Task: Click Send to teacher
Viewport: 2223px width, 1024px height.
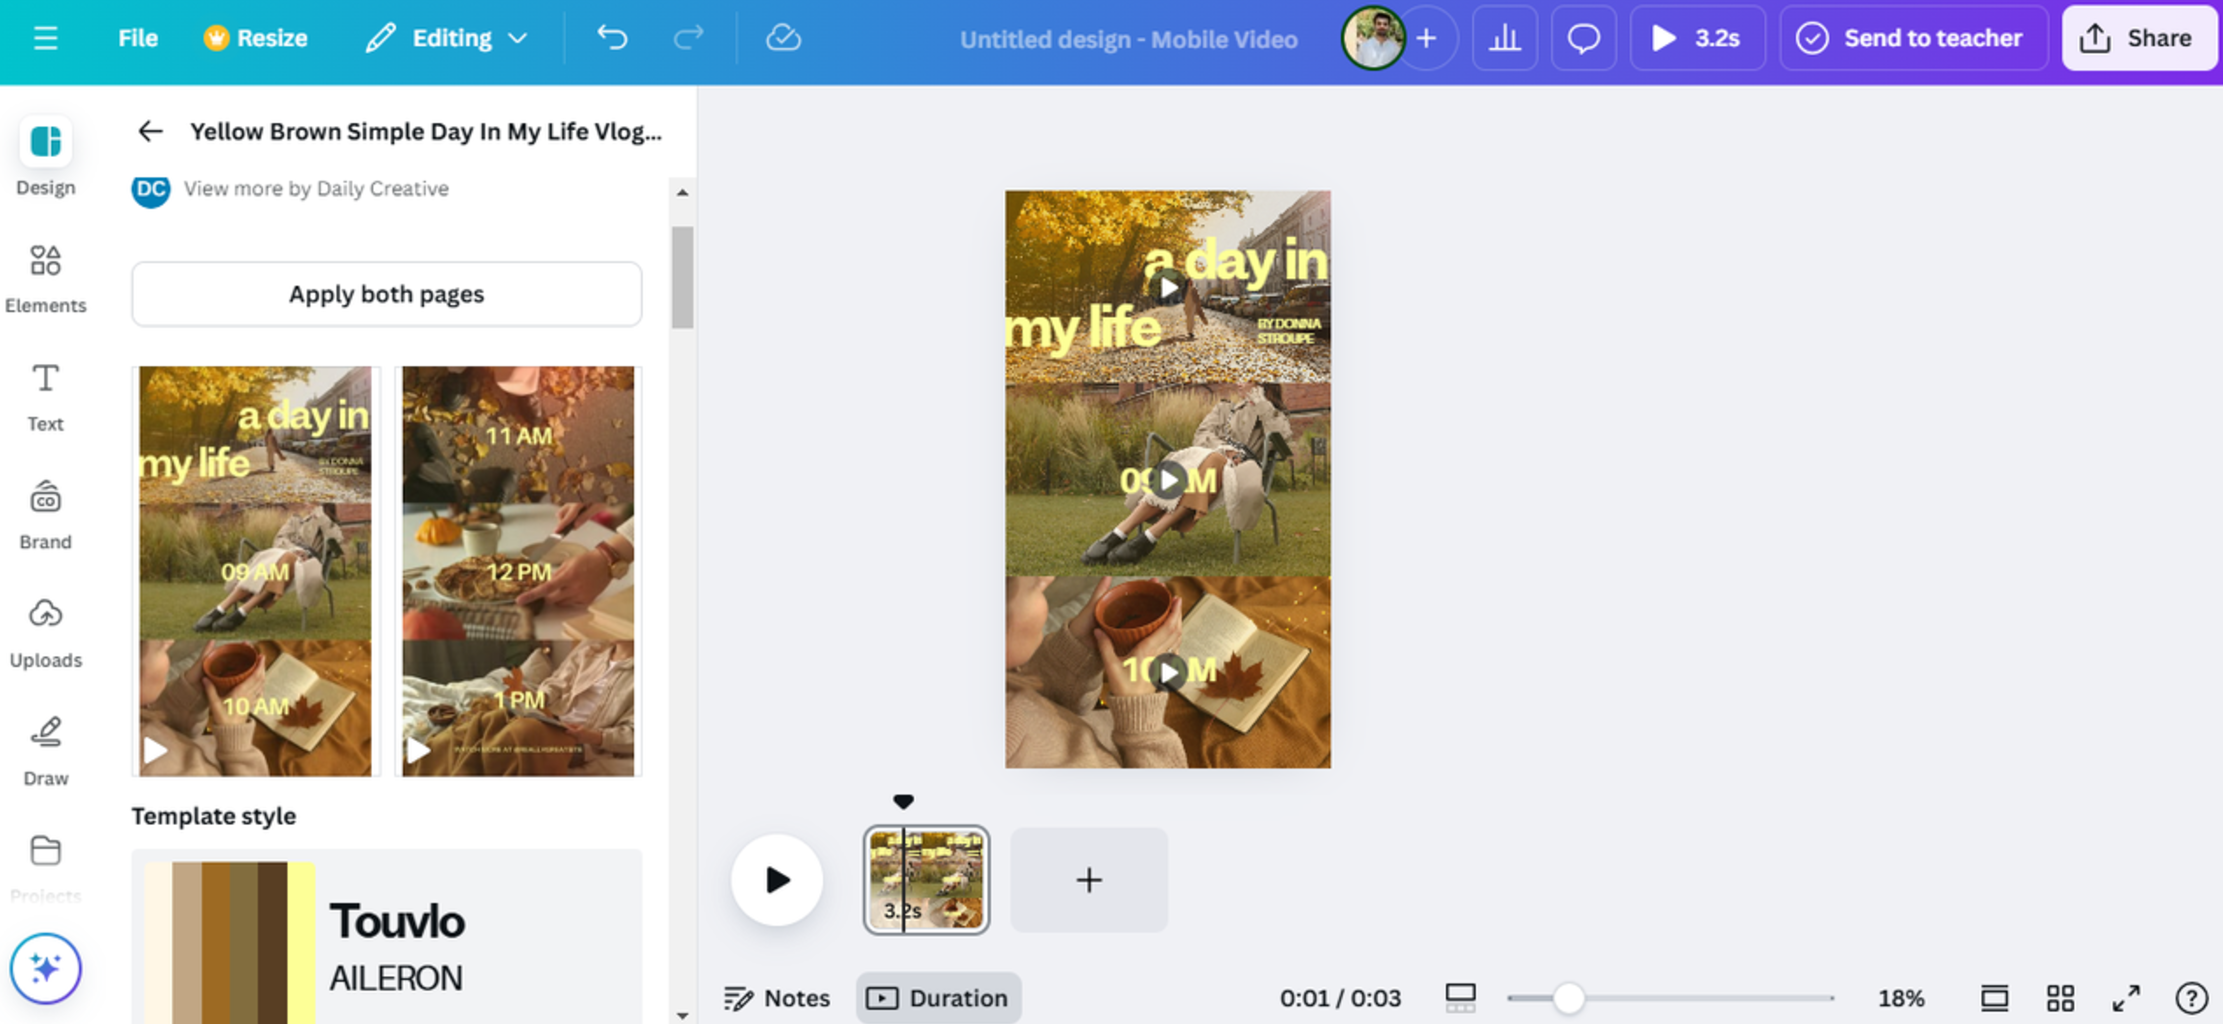Action: pyautogui.click(x=1912, y=38)
